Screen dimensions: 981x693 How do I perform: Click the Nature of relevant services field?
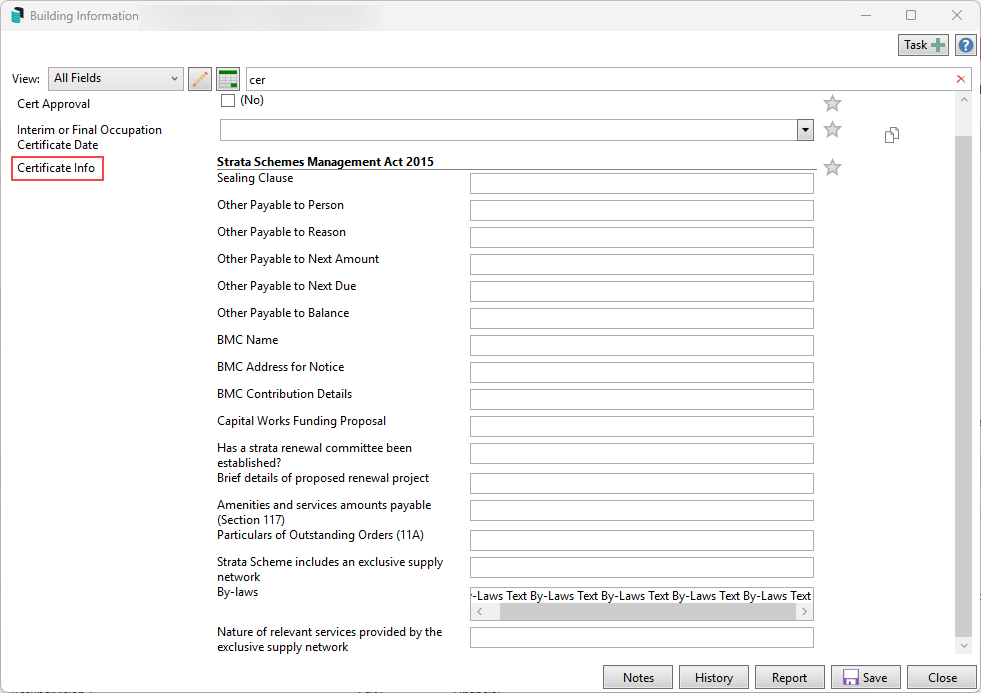click(641, 637)
